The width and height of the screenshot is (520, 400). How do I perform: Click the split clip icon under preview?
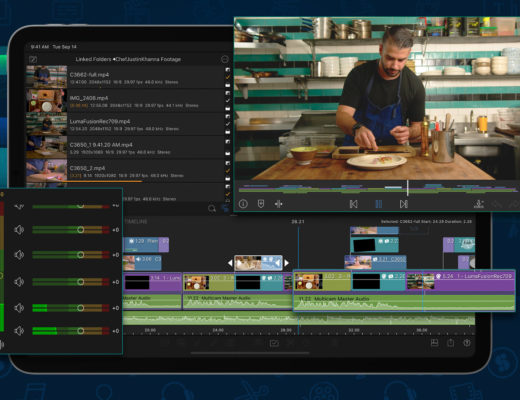(x=279, y=204)
